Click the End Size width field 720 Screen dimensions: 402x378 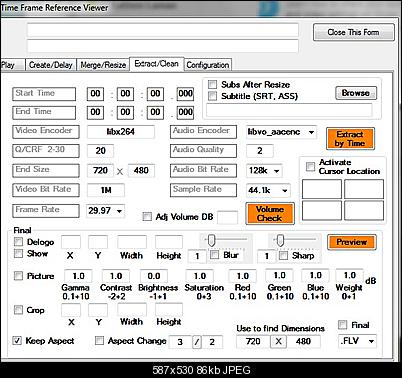click(x=100, y=170)
